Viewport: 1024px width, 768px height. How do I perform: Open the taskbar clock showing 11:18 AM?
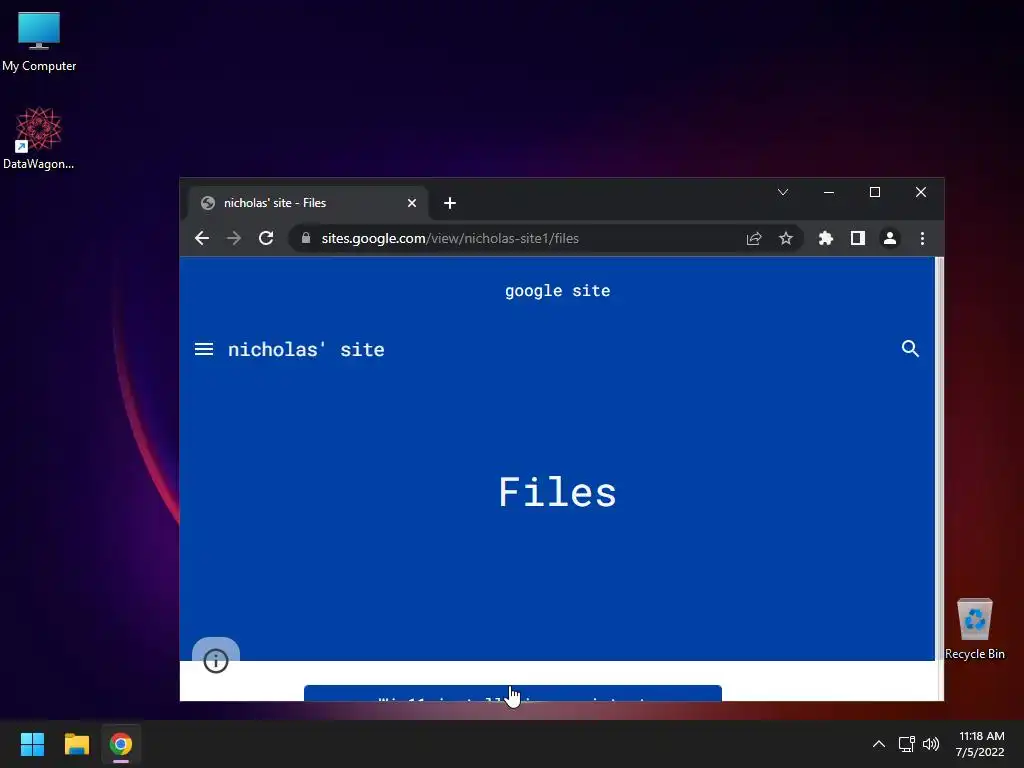pyautogui.click(x=980, y=744)
